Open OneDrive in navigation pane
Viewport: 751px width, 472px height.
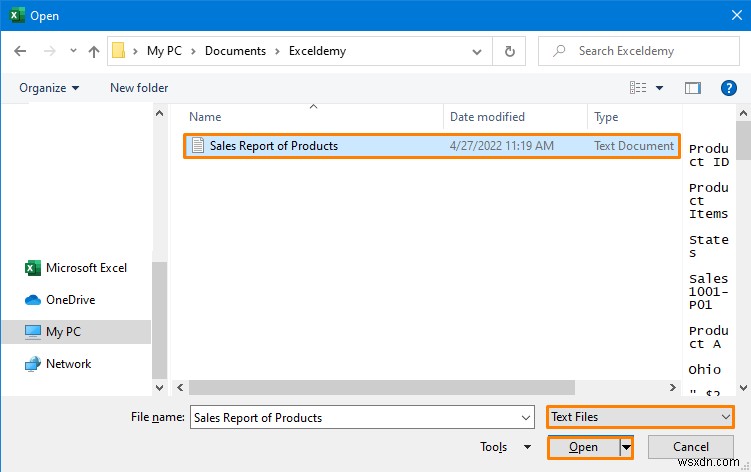pos(60,300)
